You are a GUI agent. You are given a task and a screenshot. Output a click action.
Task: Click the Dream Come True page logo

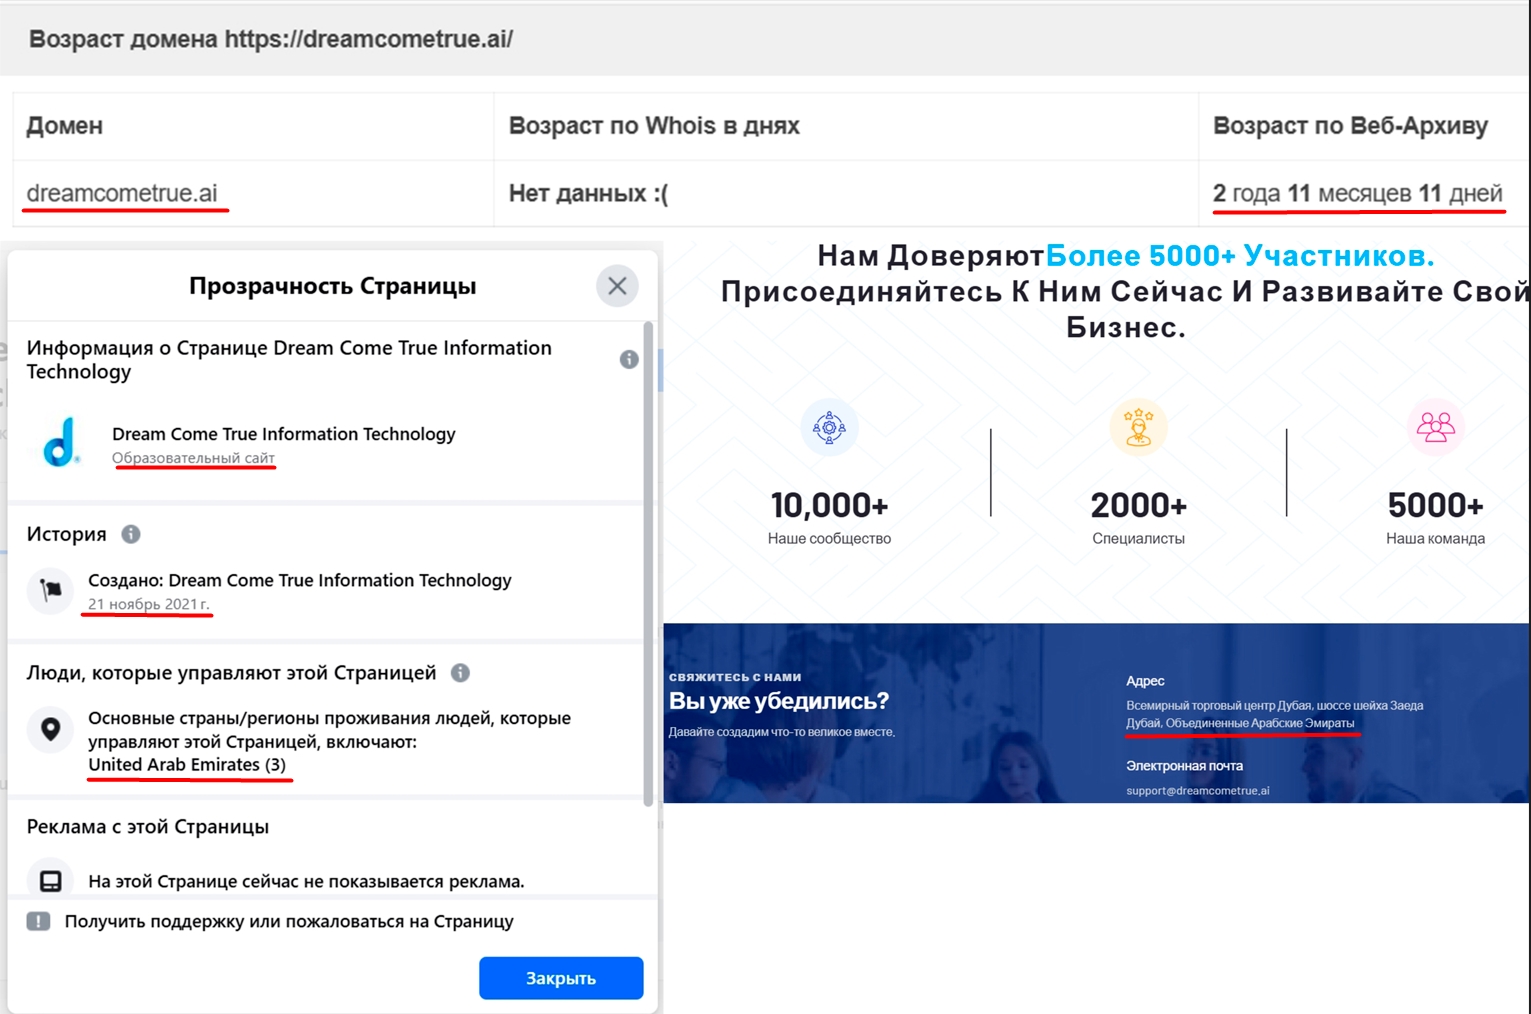pos(60,443)
